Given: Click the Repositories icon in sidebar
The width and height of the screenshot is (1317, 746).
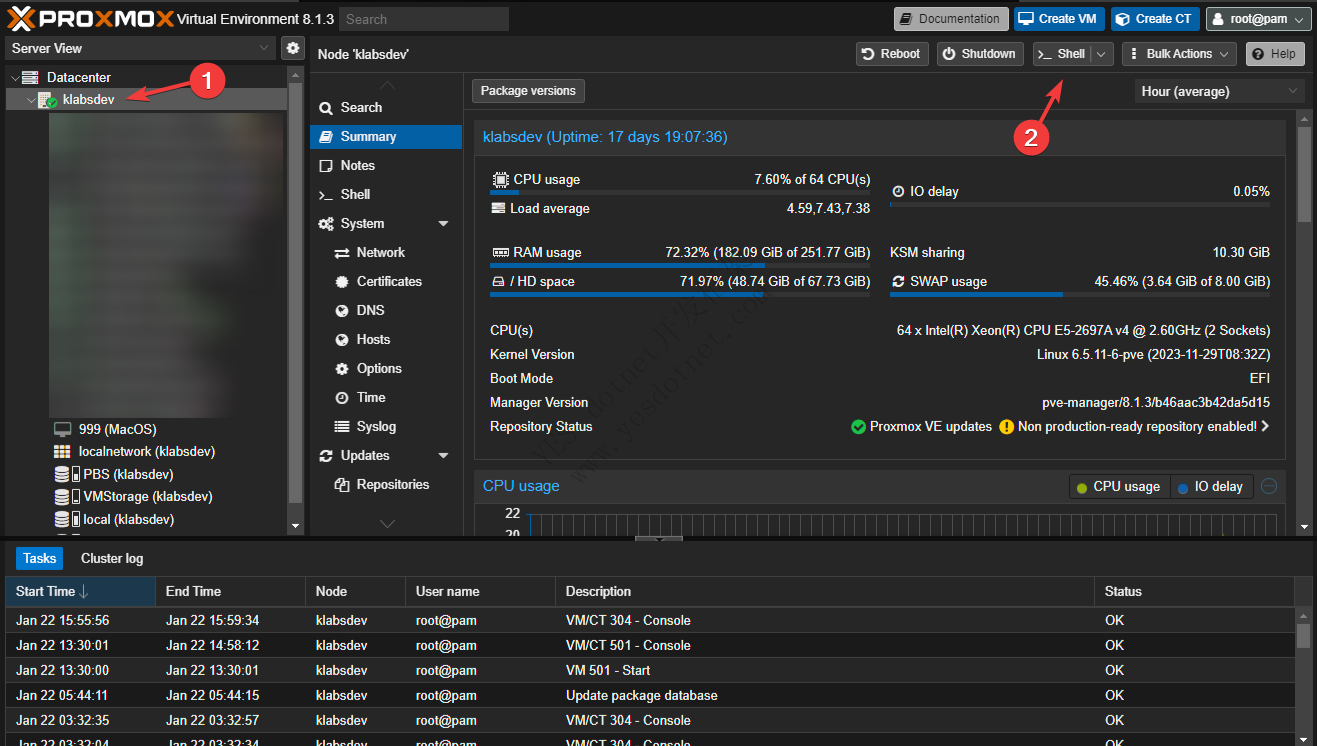Looking at the screenshot, I should click(342, 485).
